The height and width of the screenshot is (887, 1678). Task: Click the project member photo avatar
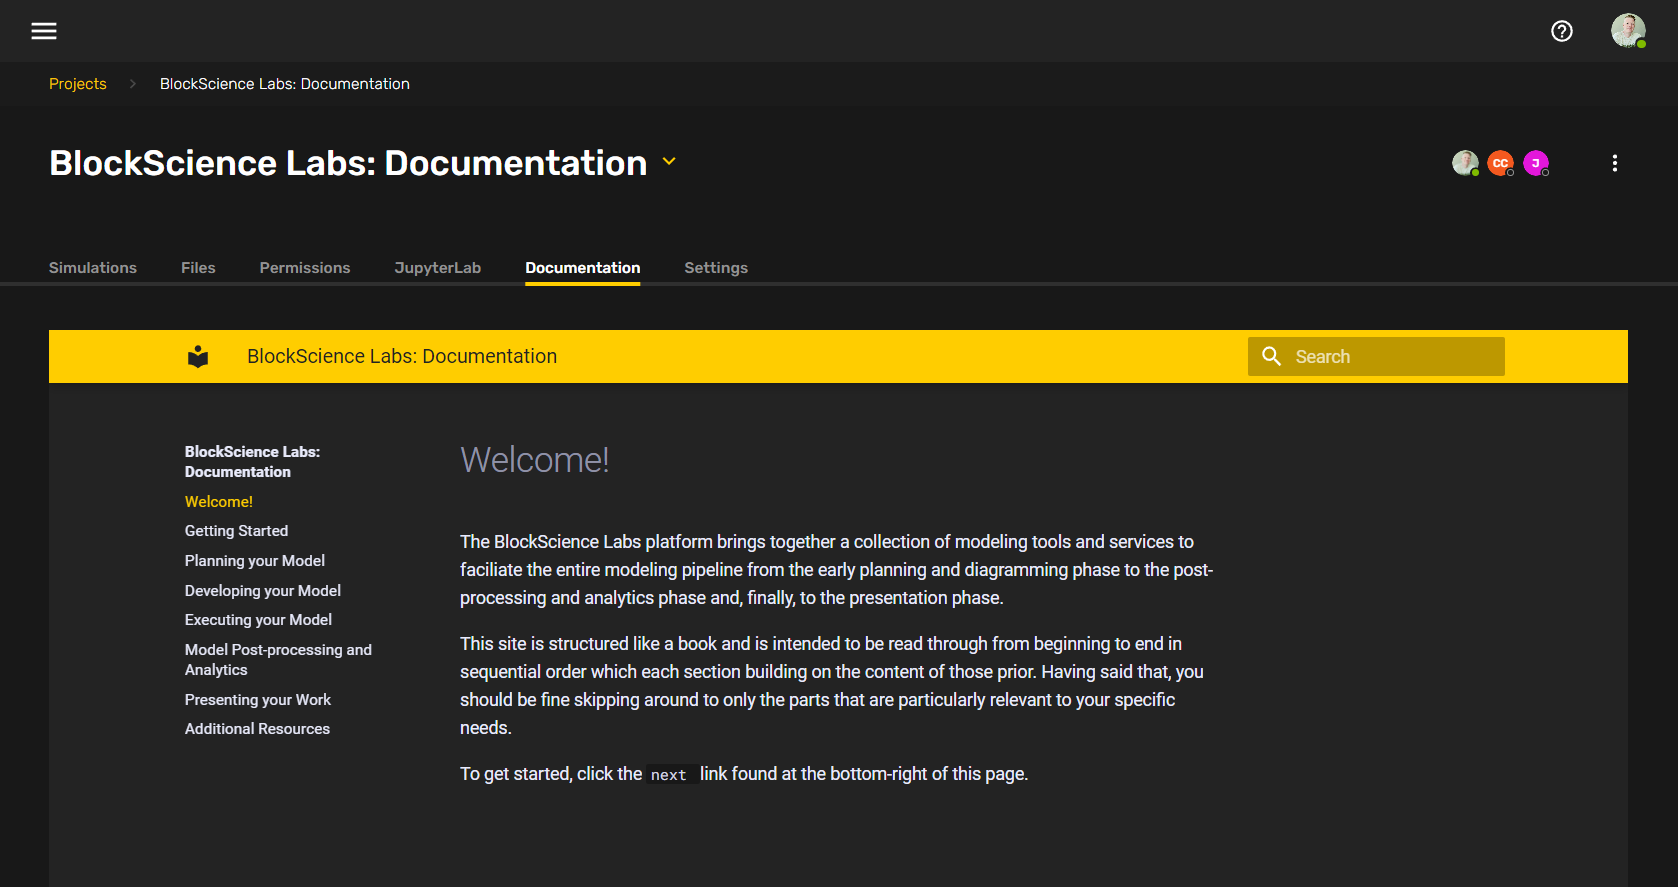coord(1465,163)
